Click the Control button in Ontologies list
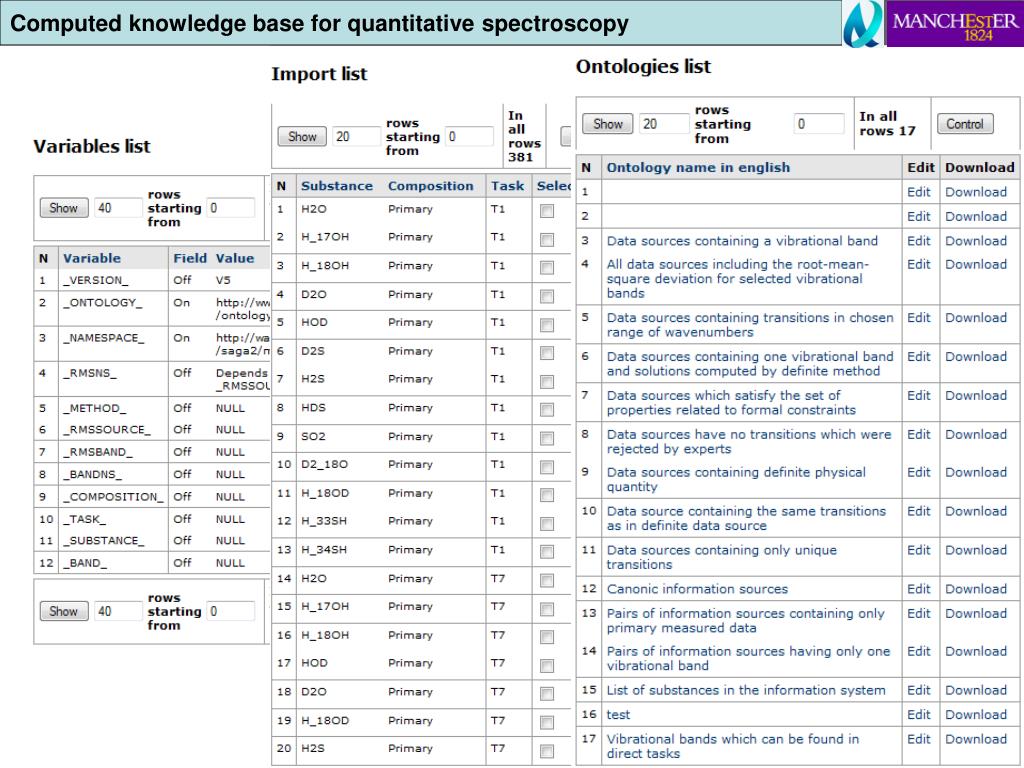1024x768 pixels. [965, 124]
